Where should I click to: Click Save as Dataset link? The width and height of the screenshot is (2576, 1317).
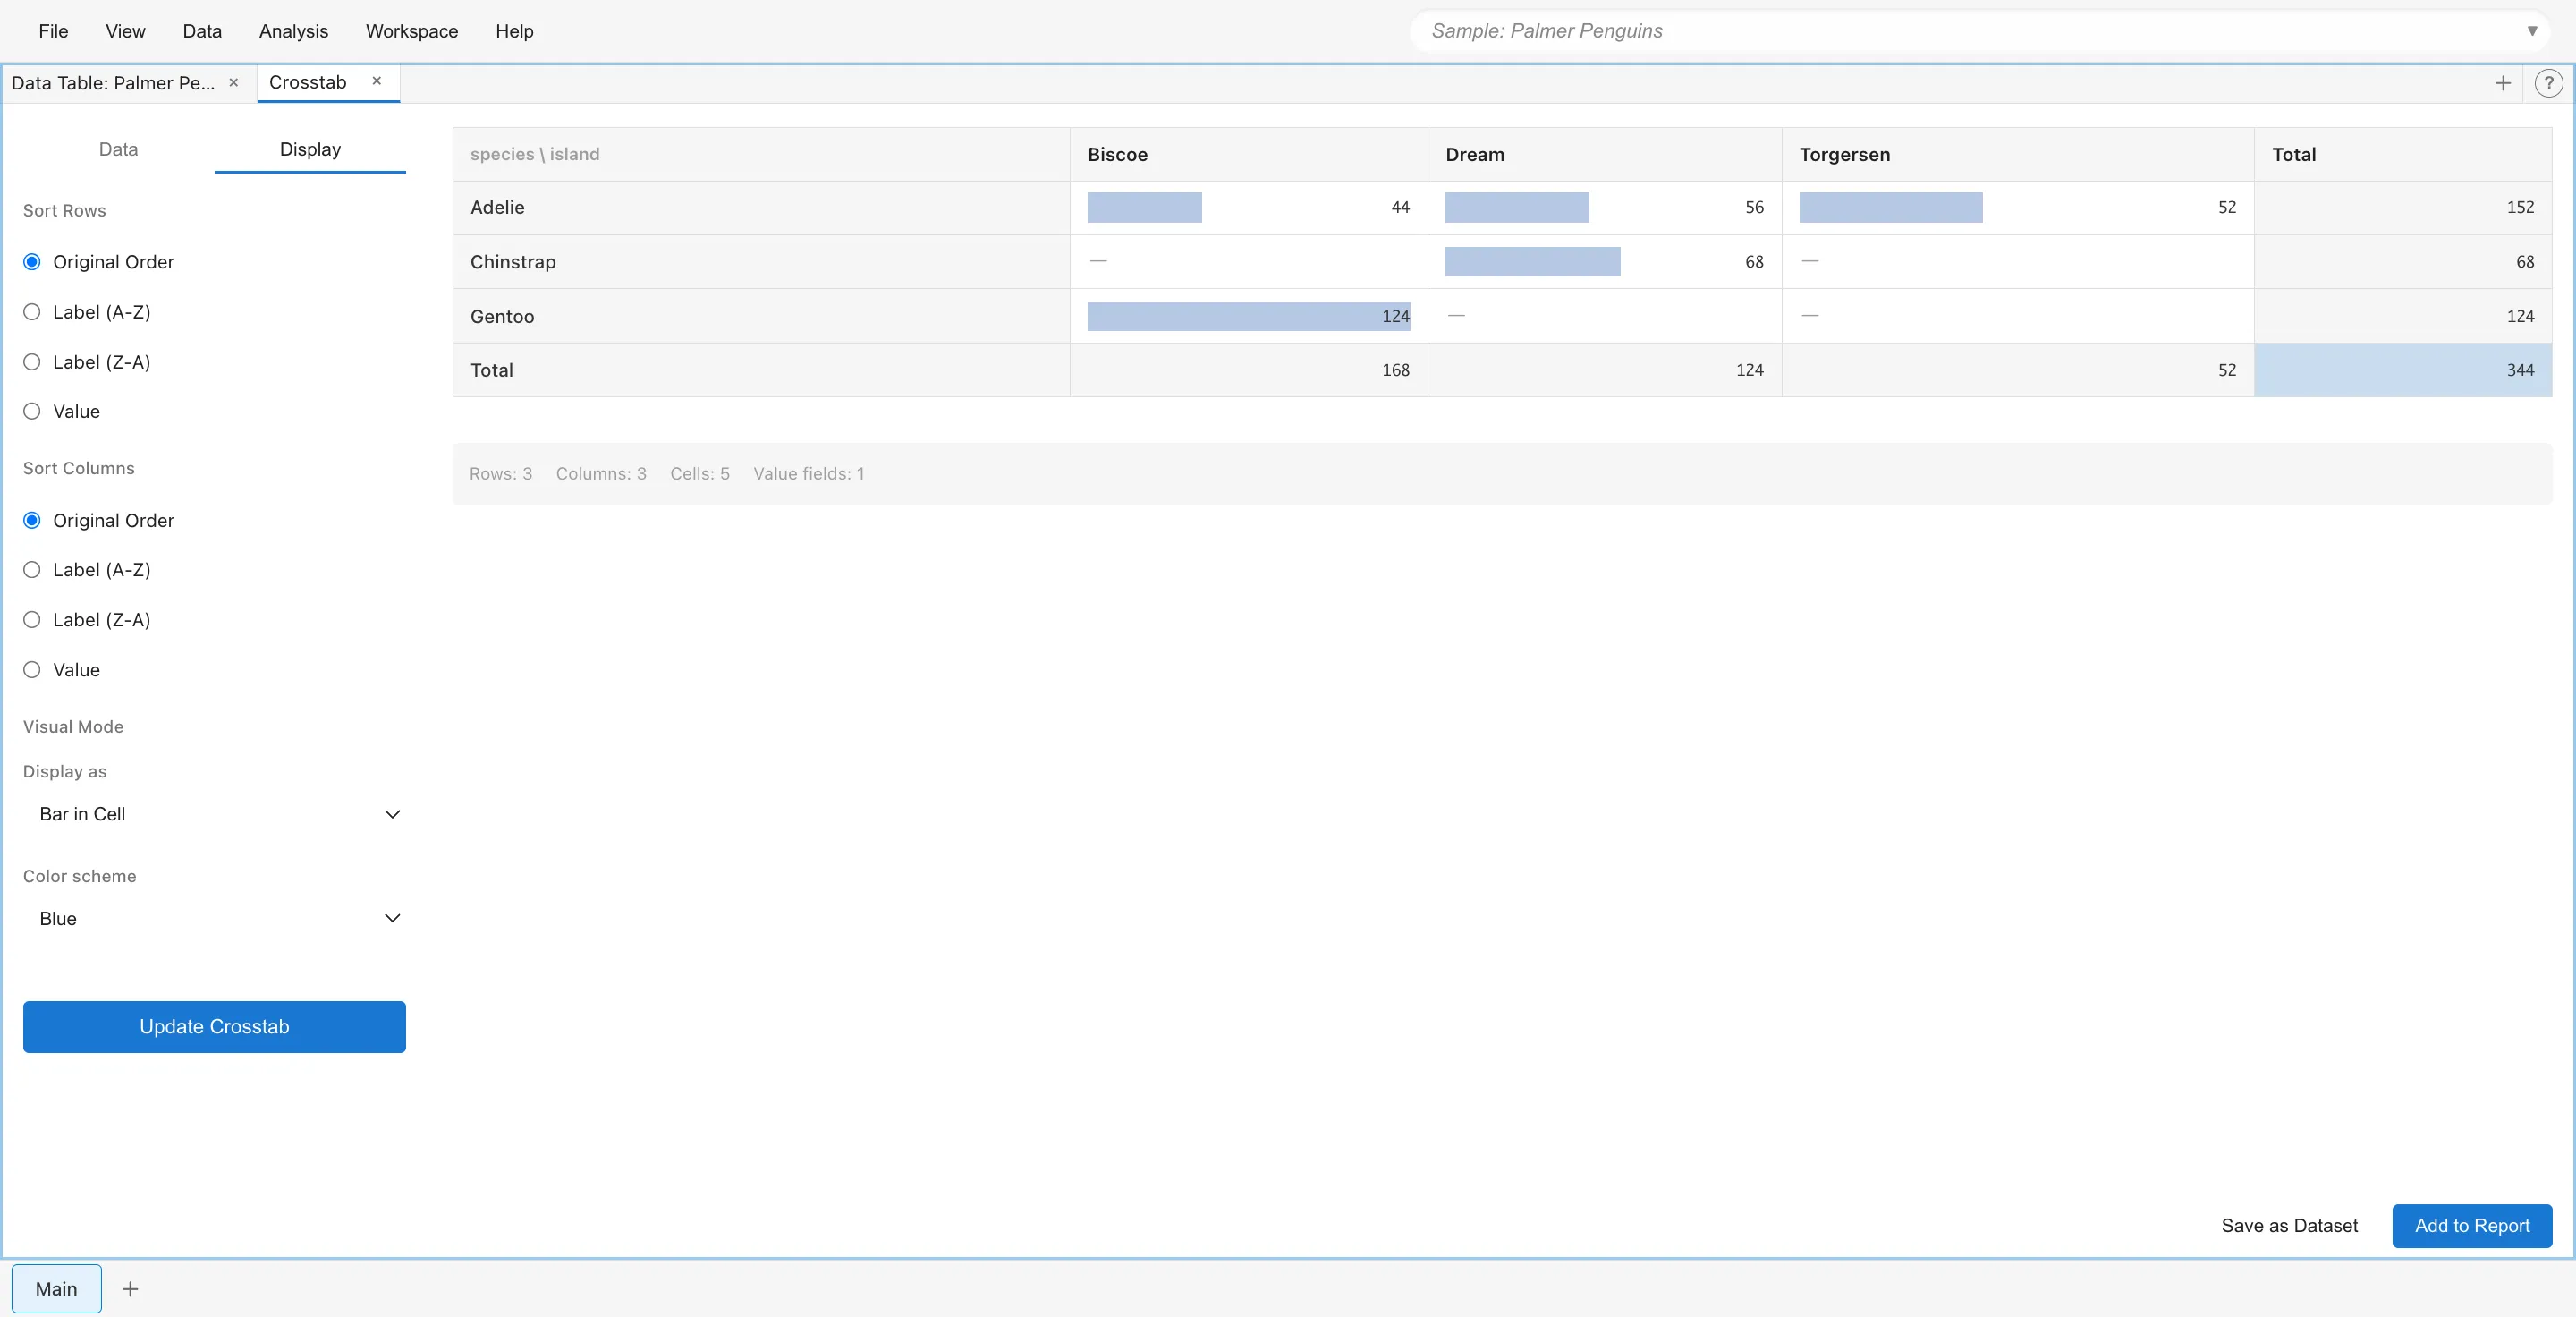point(2289,1226)
